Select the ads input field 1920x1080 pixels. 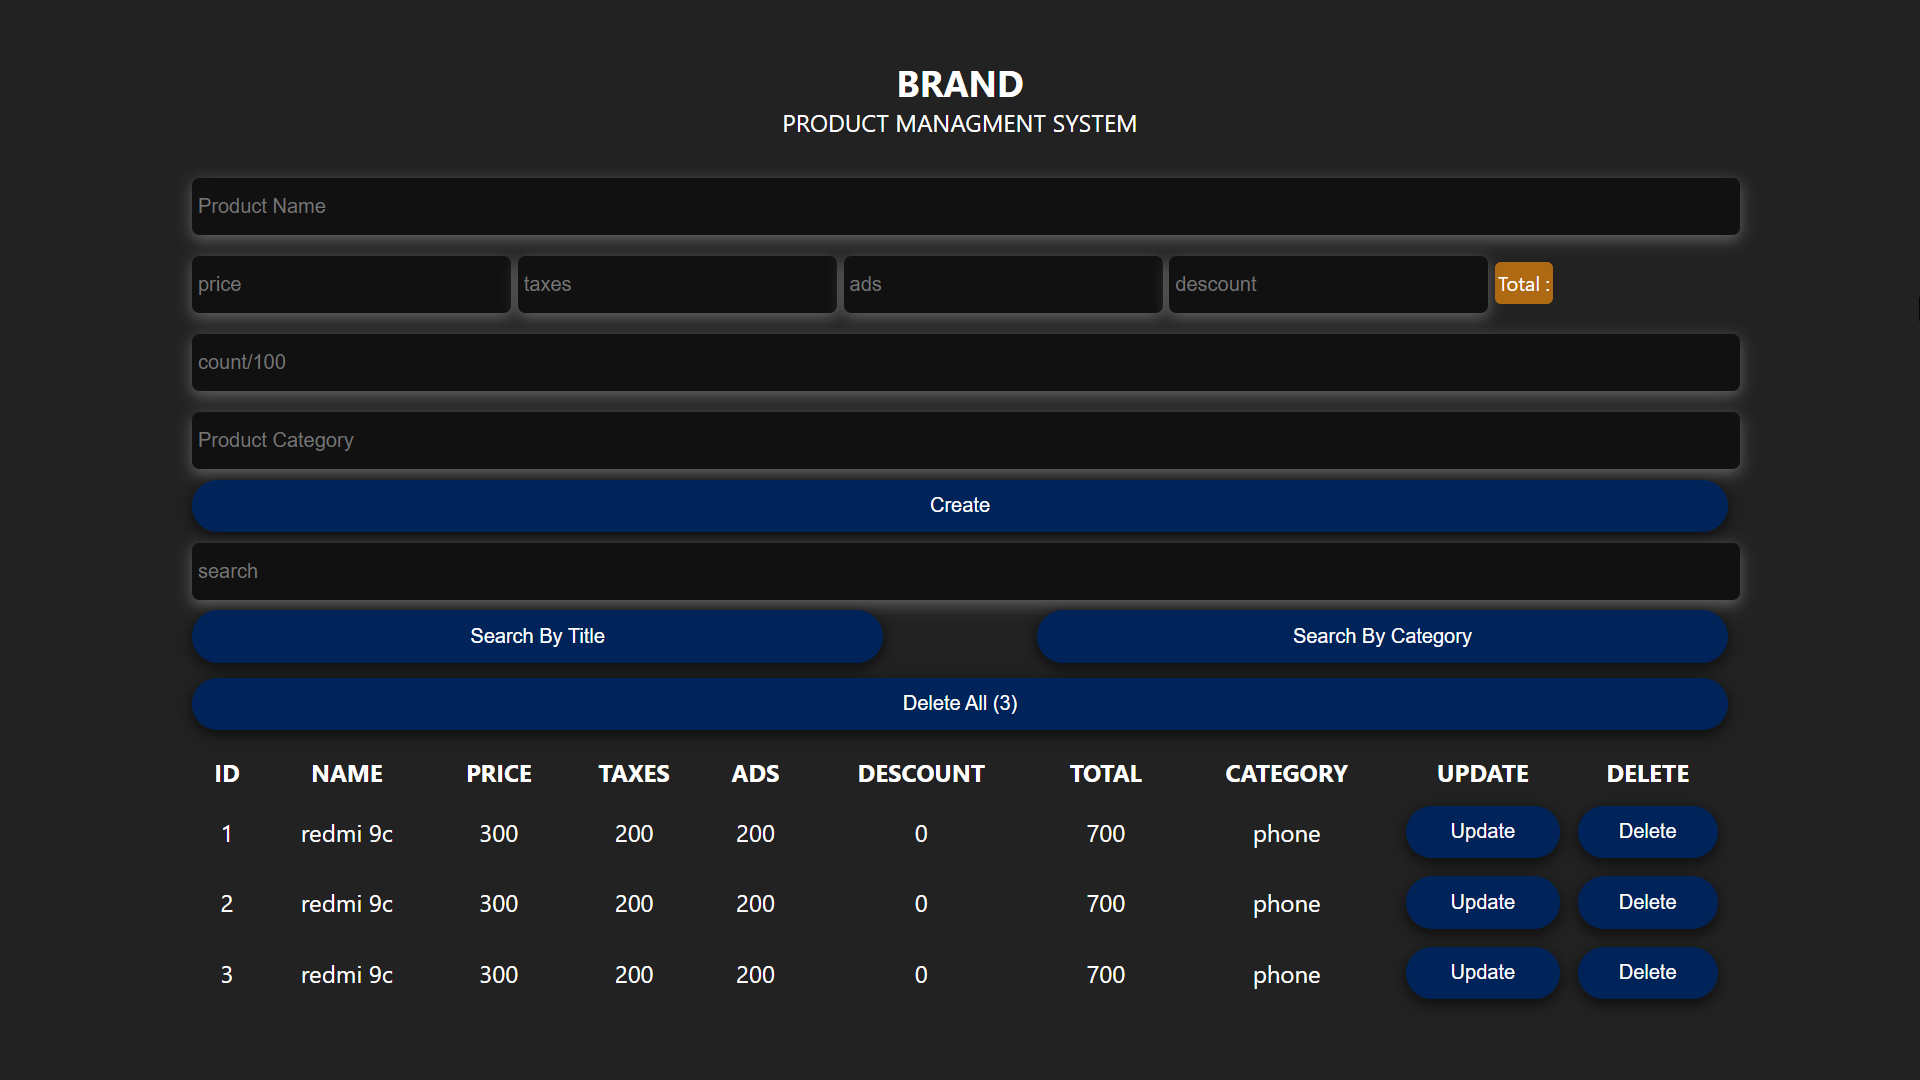(1002, 284)
